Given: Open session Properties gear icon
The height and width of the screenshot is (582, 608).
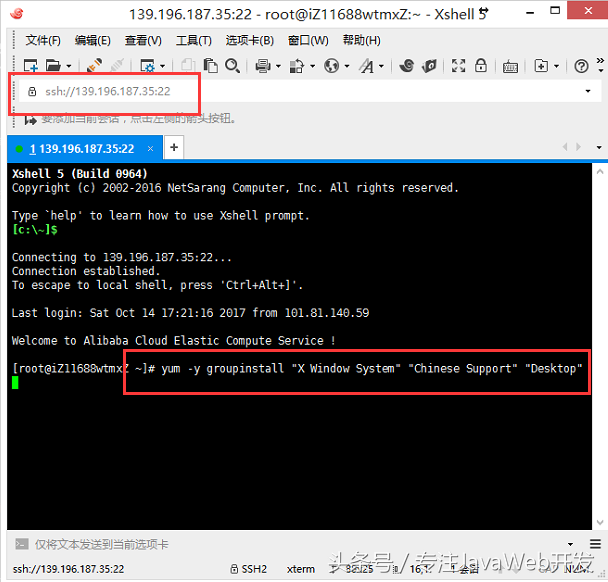Looking at the screenshot, I should 147,66.
